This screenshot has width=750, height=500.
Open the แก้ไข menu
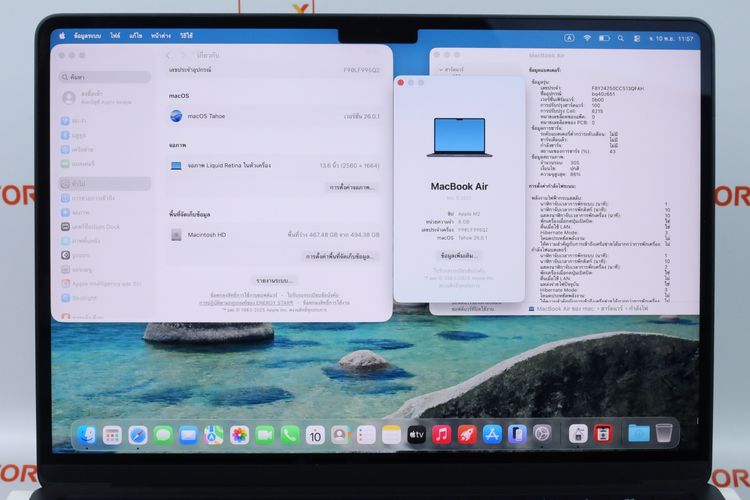[x=136, y=36]
